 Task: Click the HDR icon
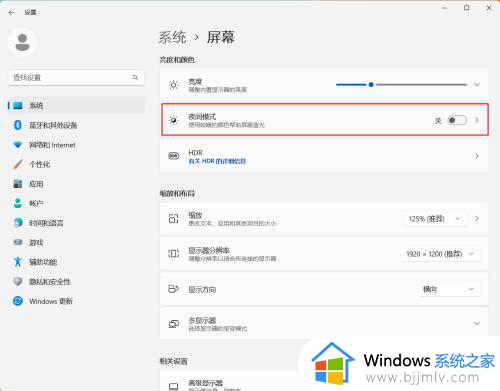click(174, 156)
